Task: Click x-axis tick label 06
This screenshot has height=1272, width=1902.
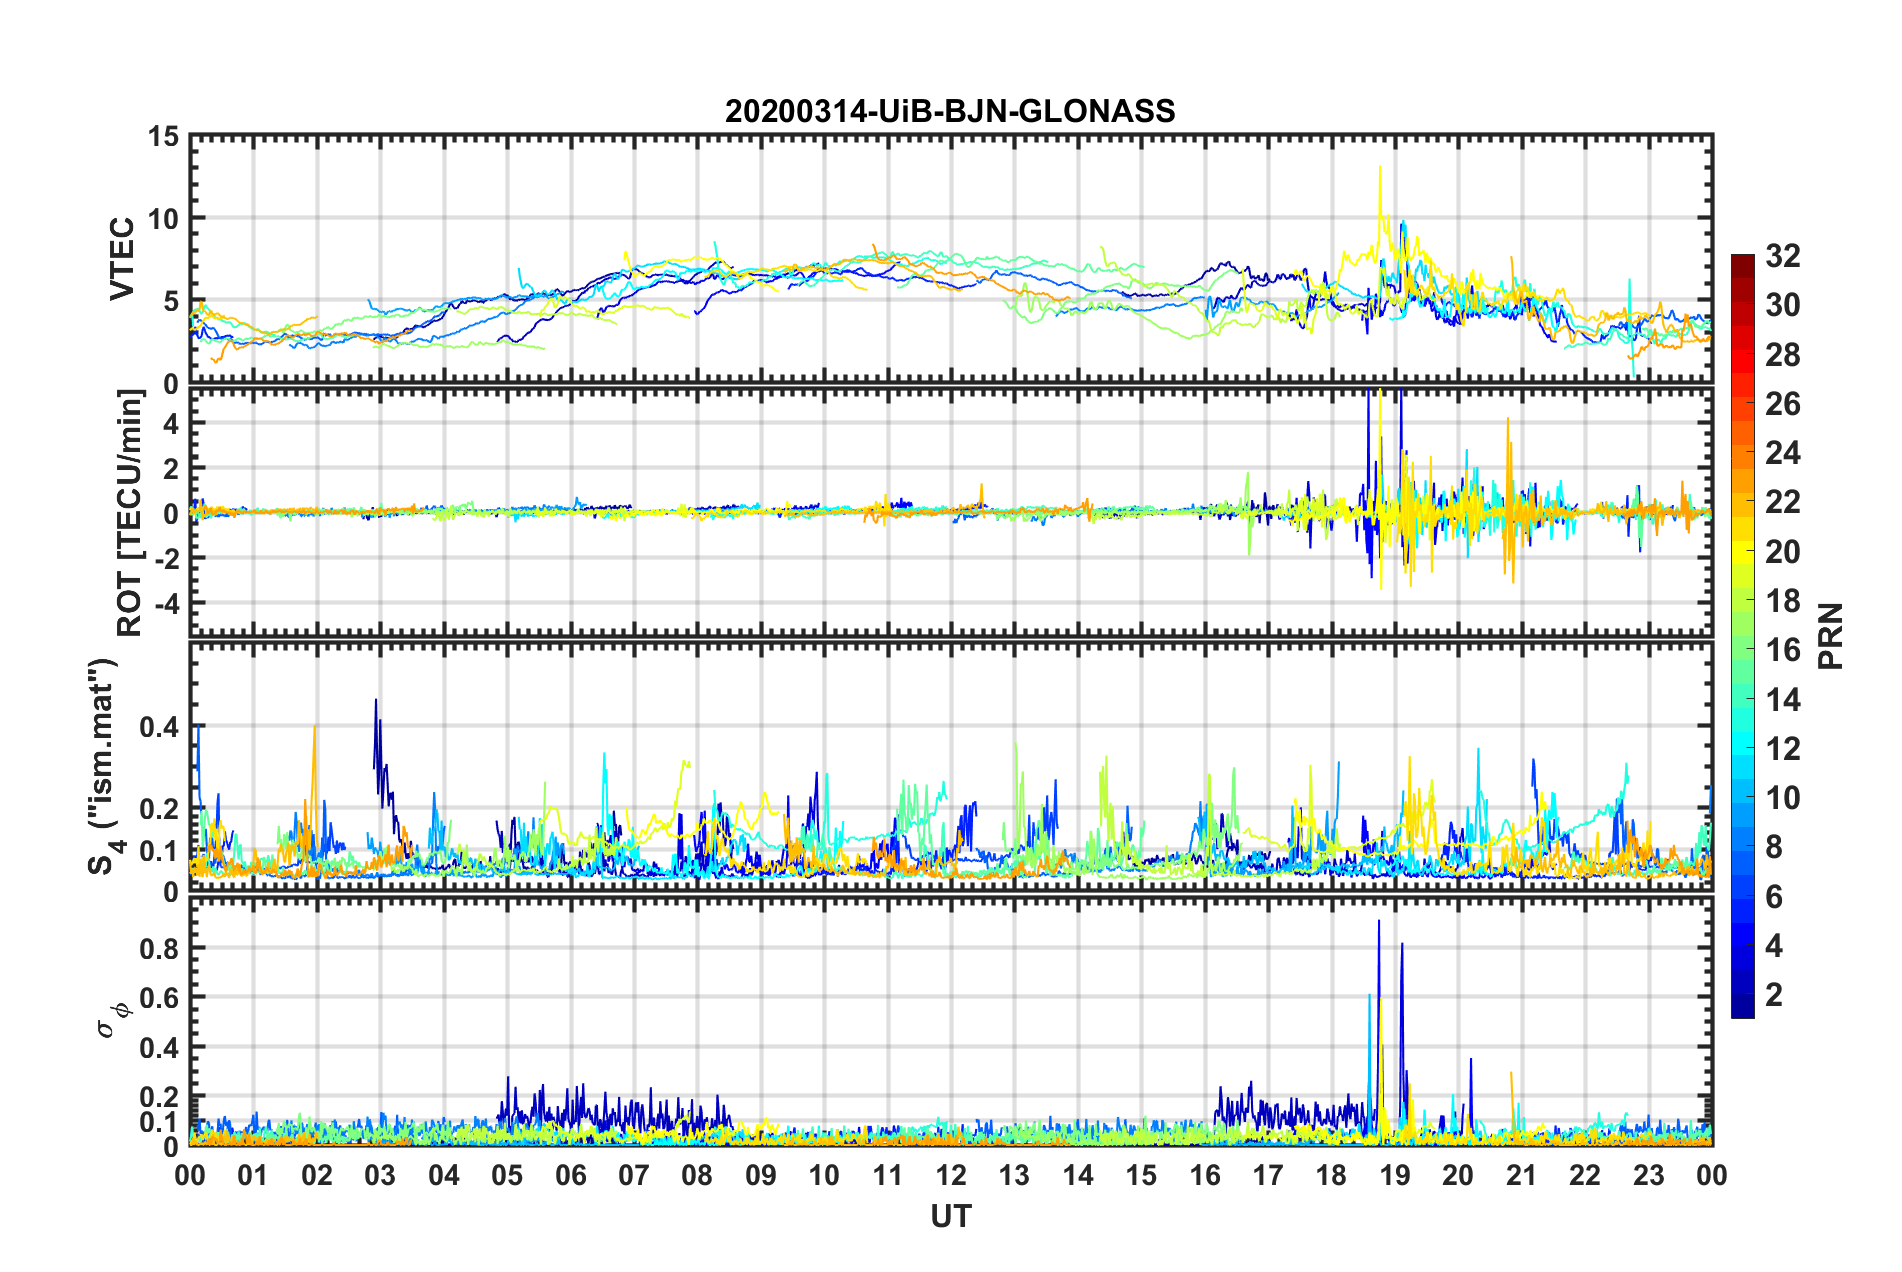Action: tap(571, 1175)
